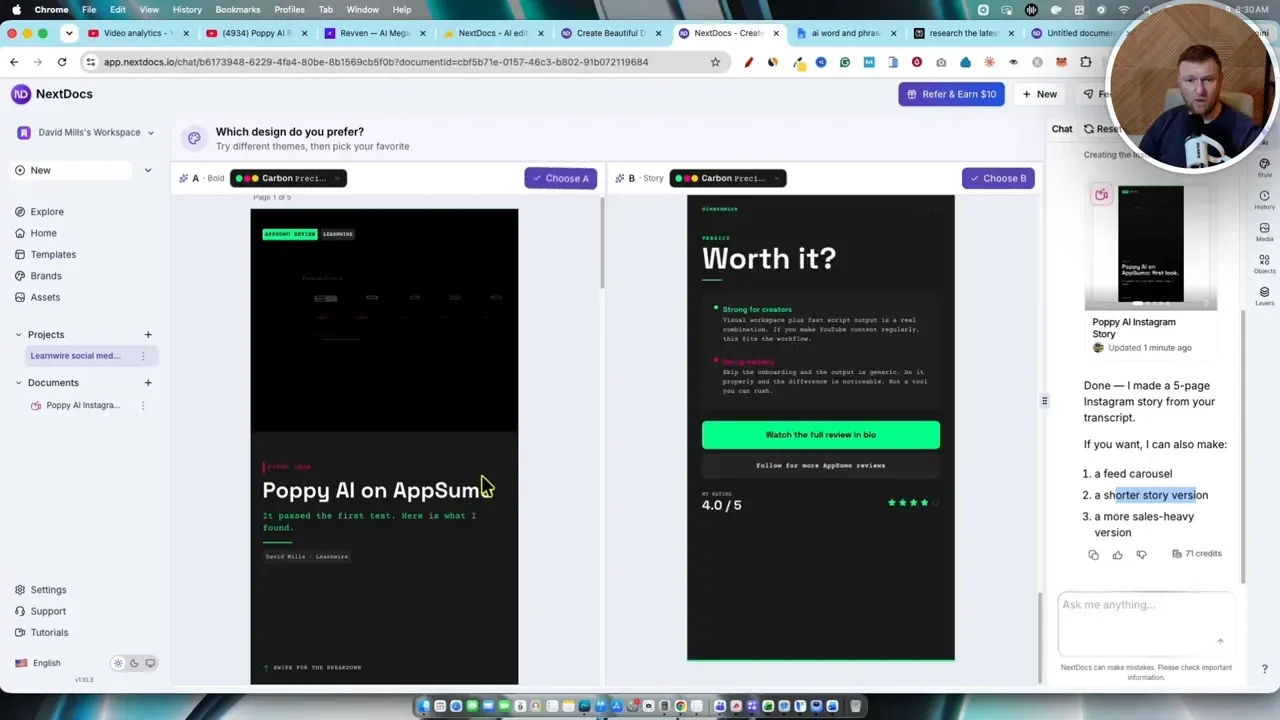Choose design A
This screenshot has height=720, width=1280.
click(560, 178)
